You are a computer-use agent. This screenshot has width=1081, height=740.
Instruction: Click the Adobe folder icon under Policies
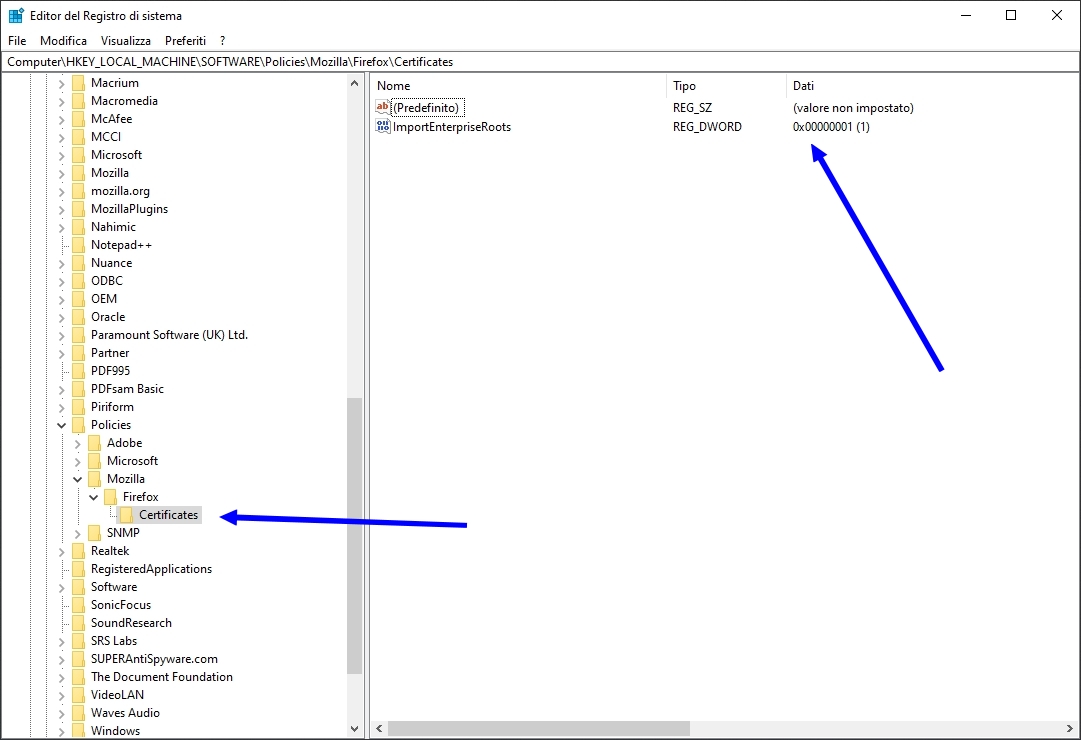(x=94, y=443)
